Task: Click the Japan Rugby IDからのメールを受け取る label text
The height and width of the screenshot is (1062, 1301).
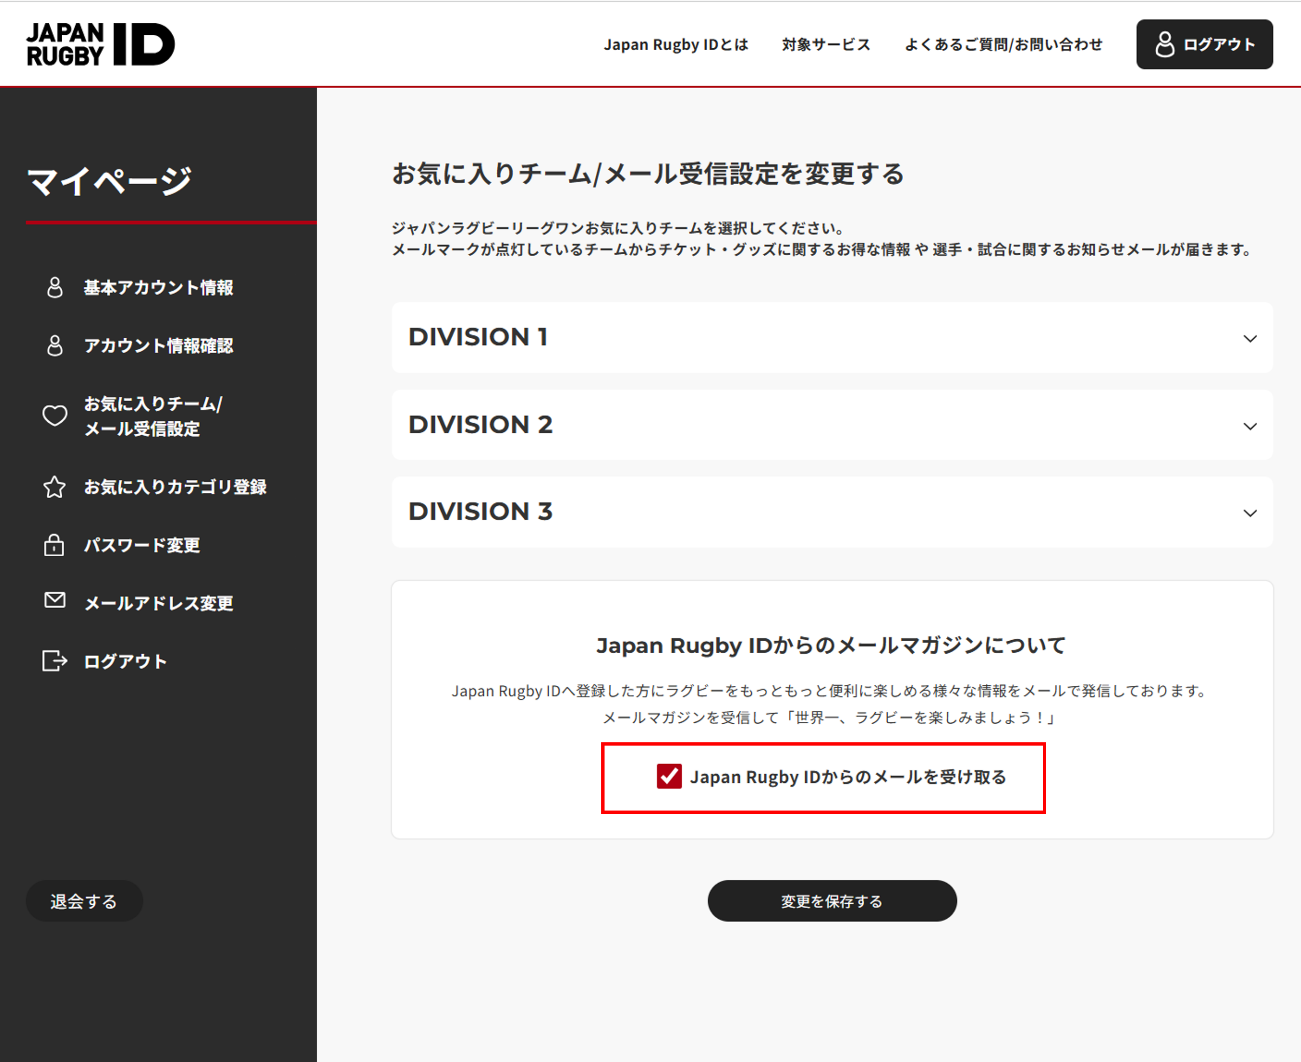Action: 848,777
